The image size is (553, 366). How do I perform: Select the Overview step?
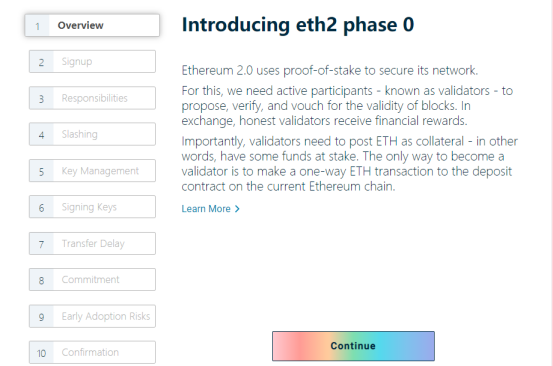point(92,25)
